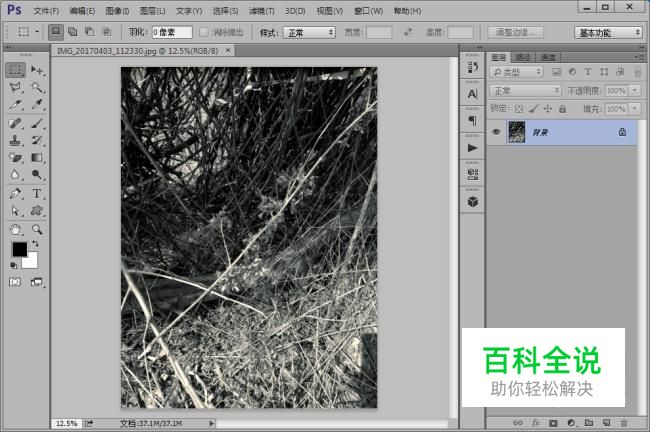The width and height of the screenshot is (650, 432).
Task: Open the File menu
Action: [46, 11]
